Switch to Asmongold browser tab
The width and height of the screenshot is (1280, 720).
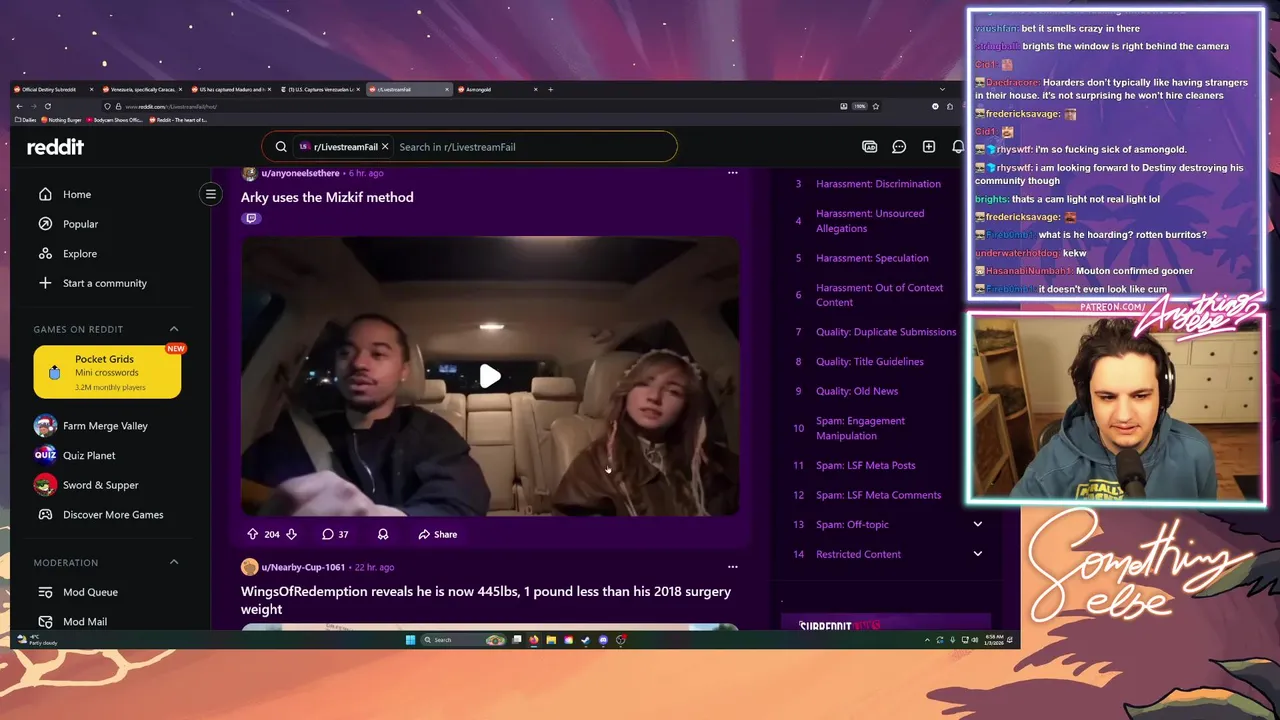498,89
